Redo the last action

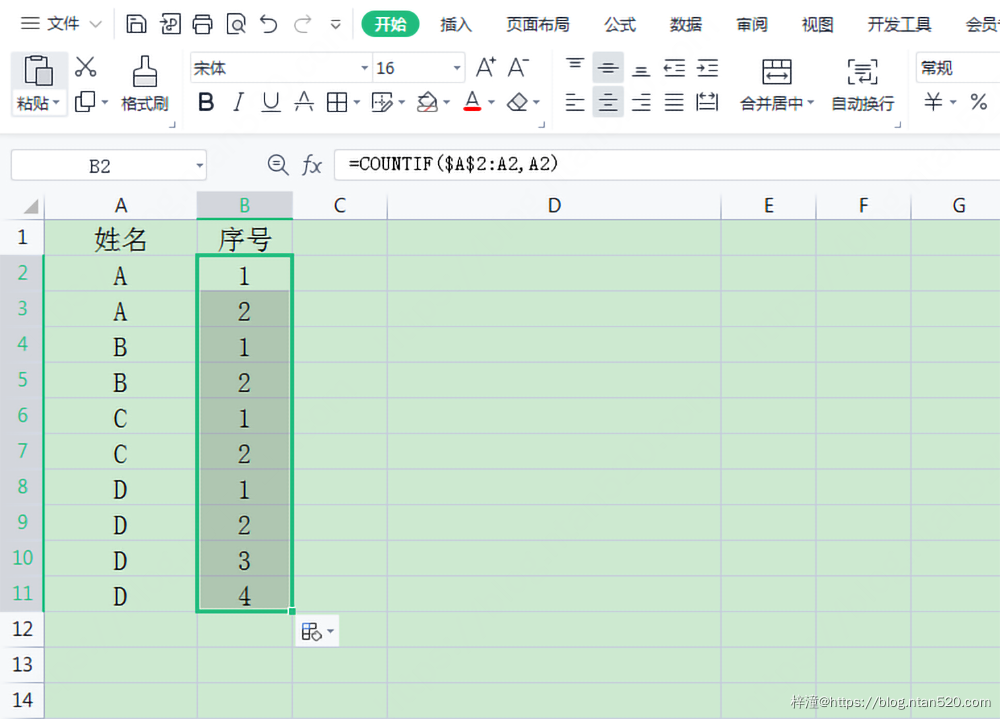click(302, 24)
